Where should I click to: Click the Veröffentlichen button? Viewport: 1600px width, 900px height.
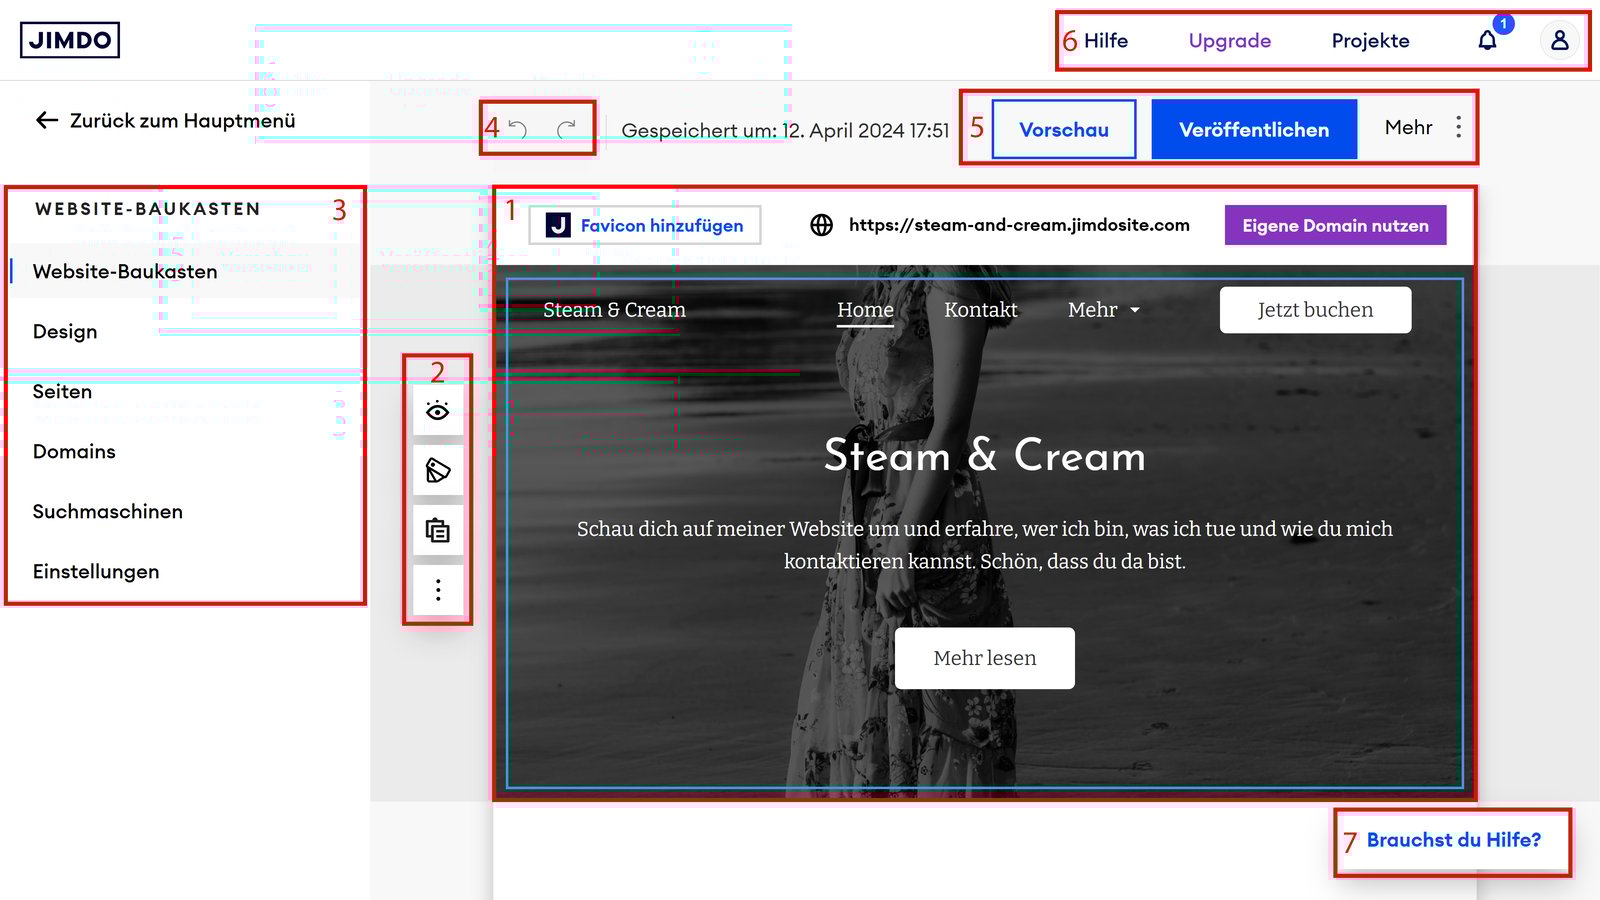click(x=1253, y=129)
